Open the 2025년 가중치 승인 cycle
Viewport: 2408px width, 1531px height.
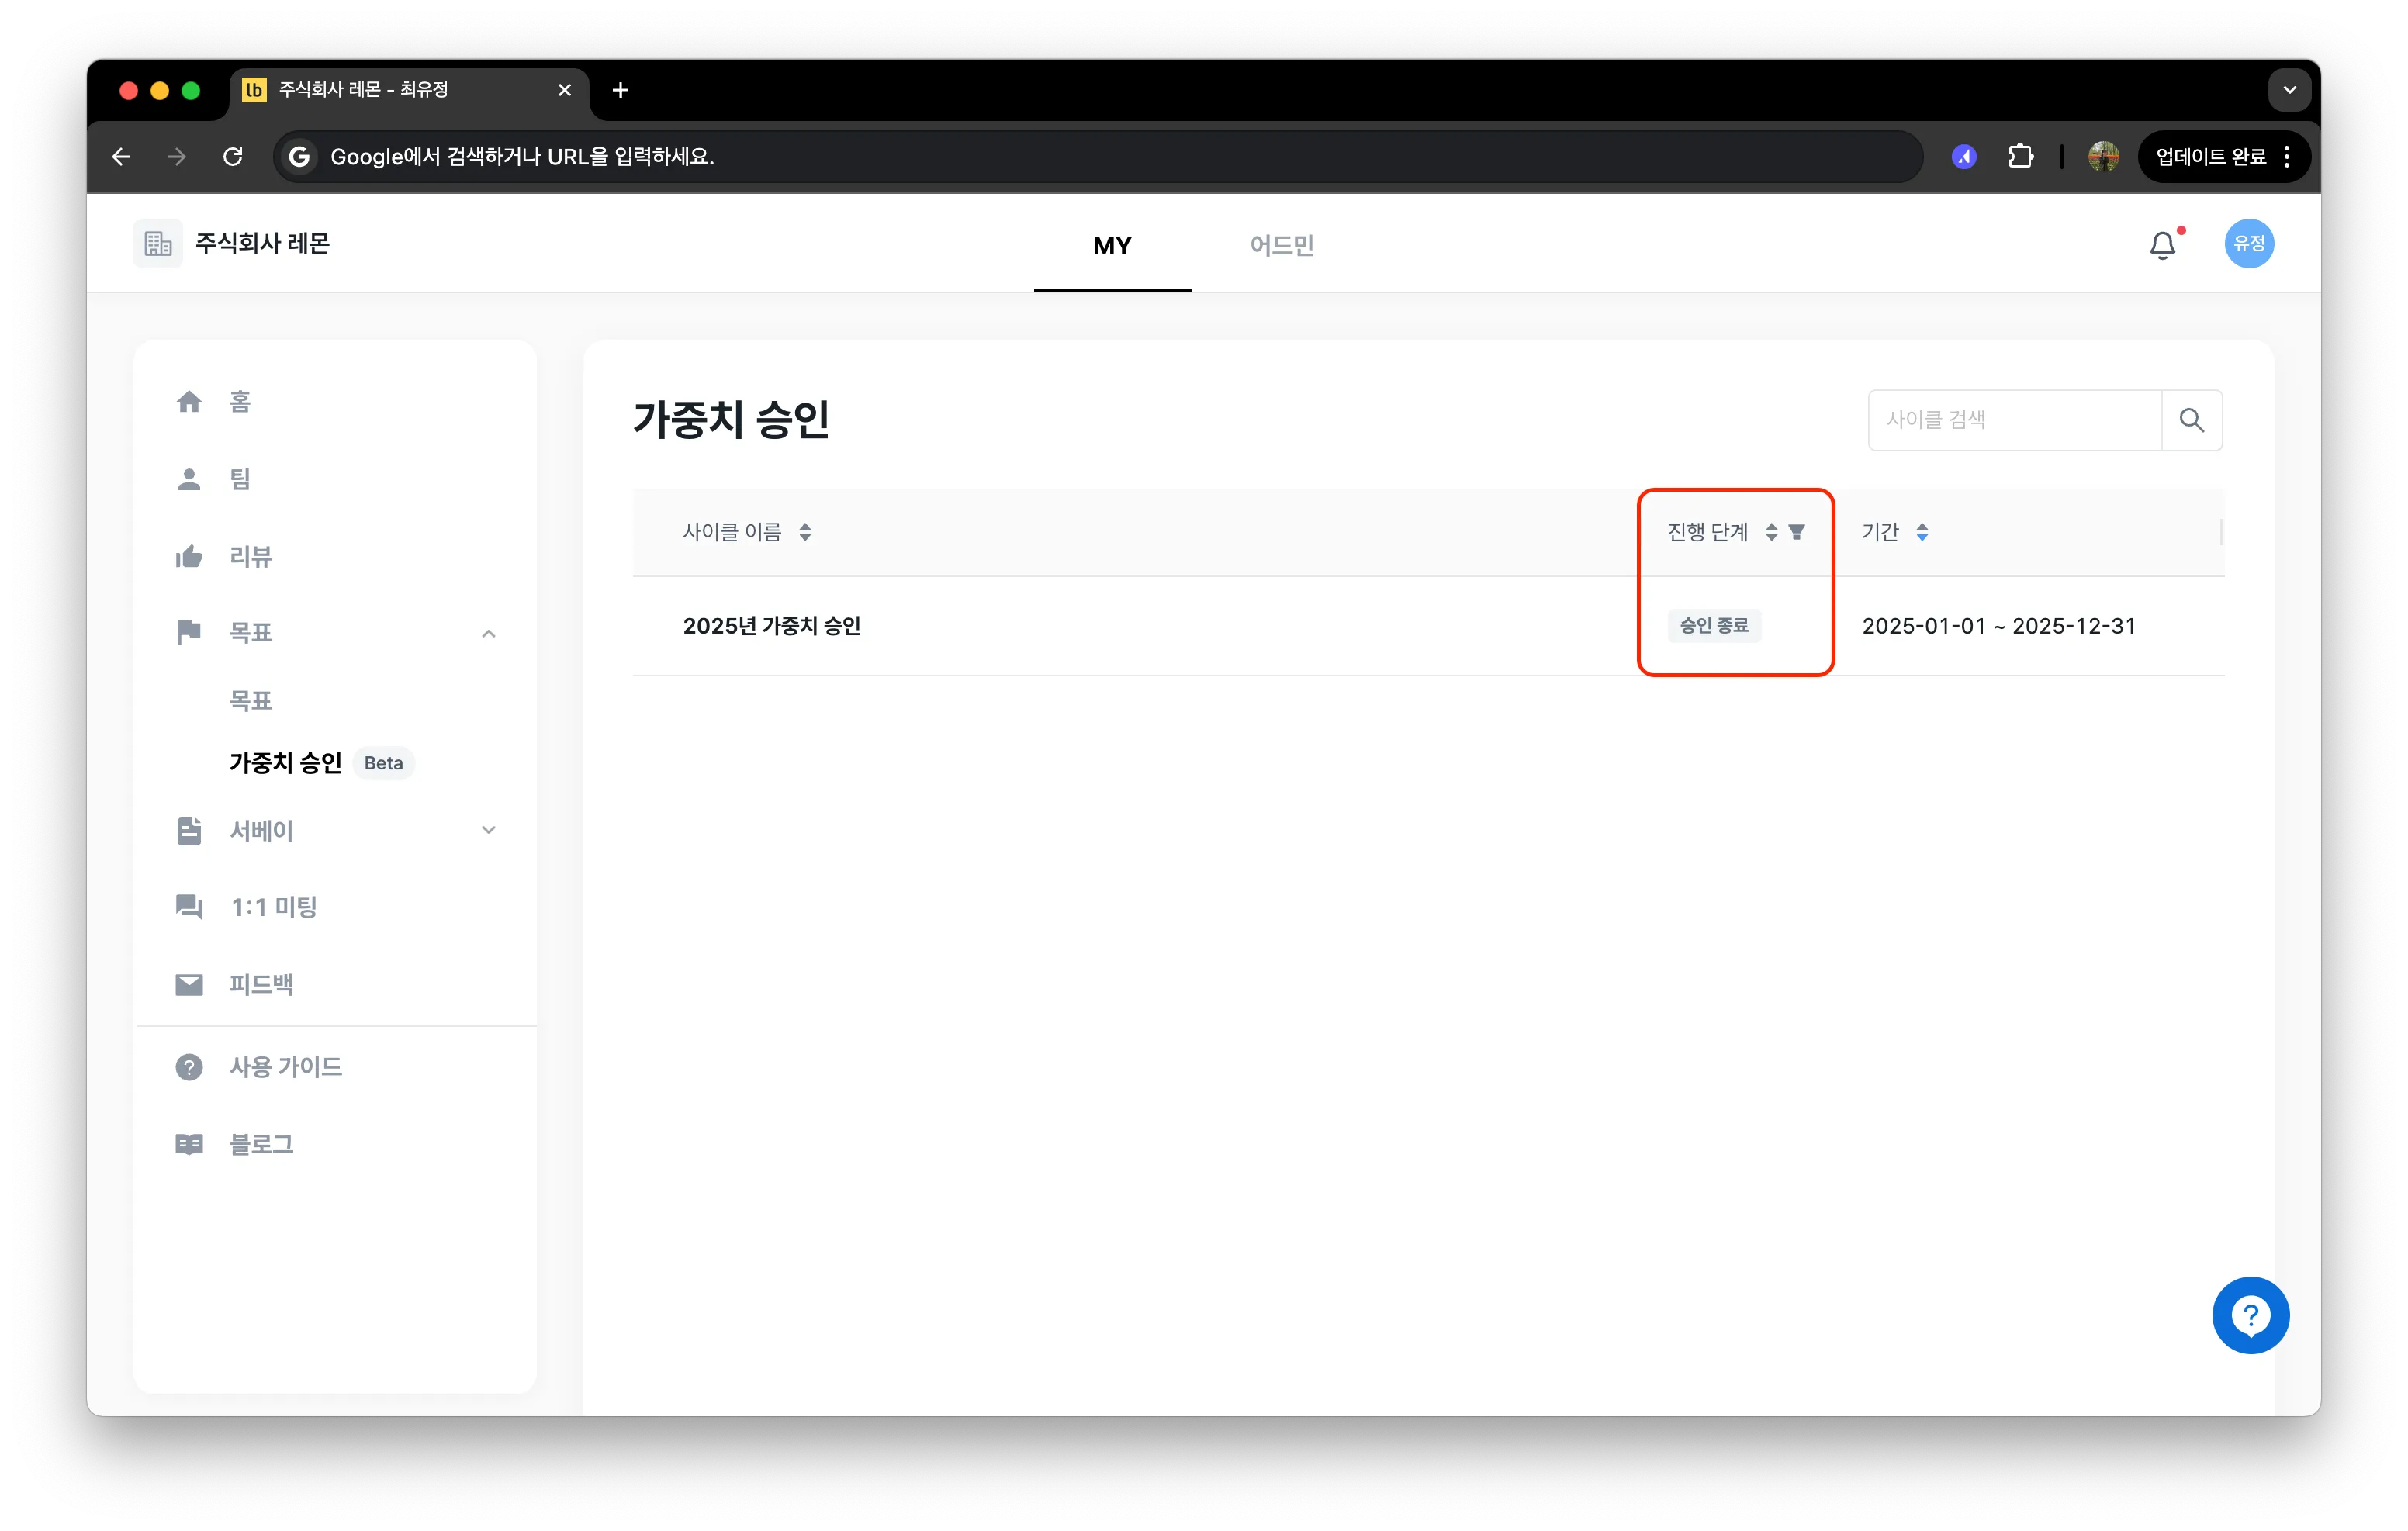pyautogui.click(x=771, y=626)
